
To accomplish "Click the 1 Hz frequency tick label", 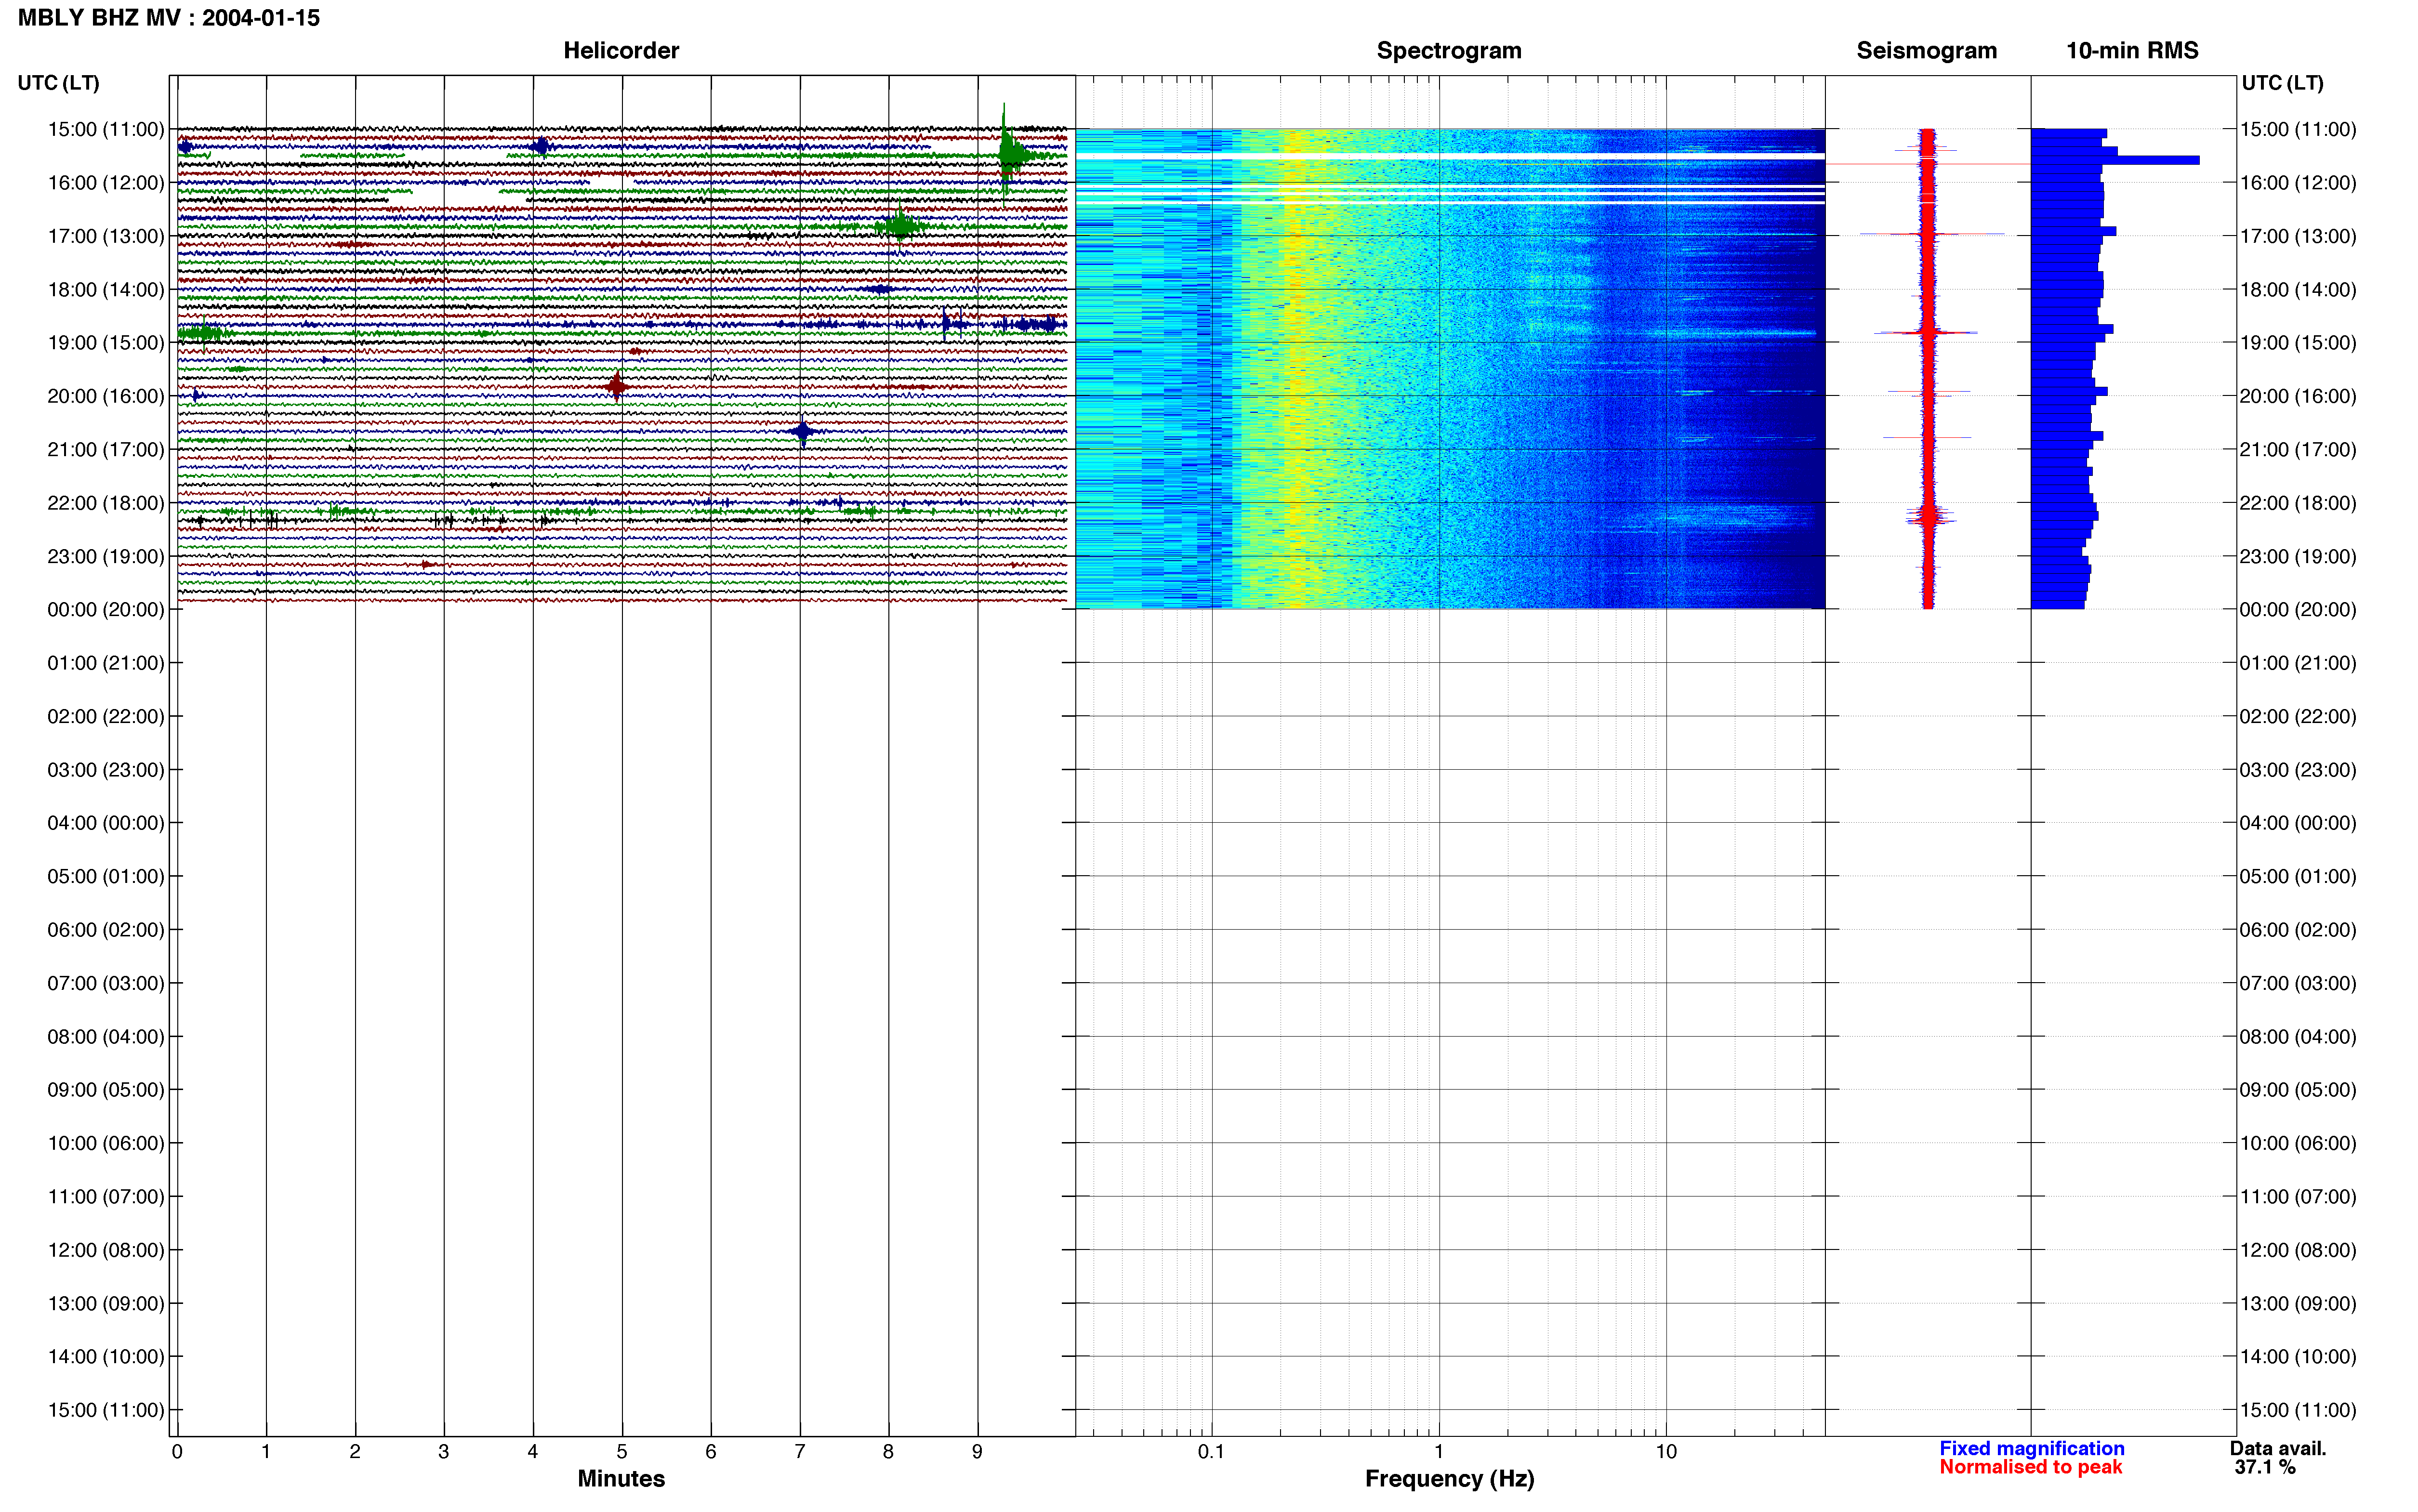I will [1438, 1451].
